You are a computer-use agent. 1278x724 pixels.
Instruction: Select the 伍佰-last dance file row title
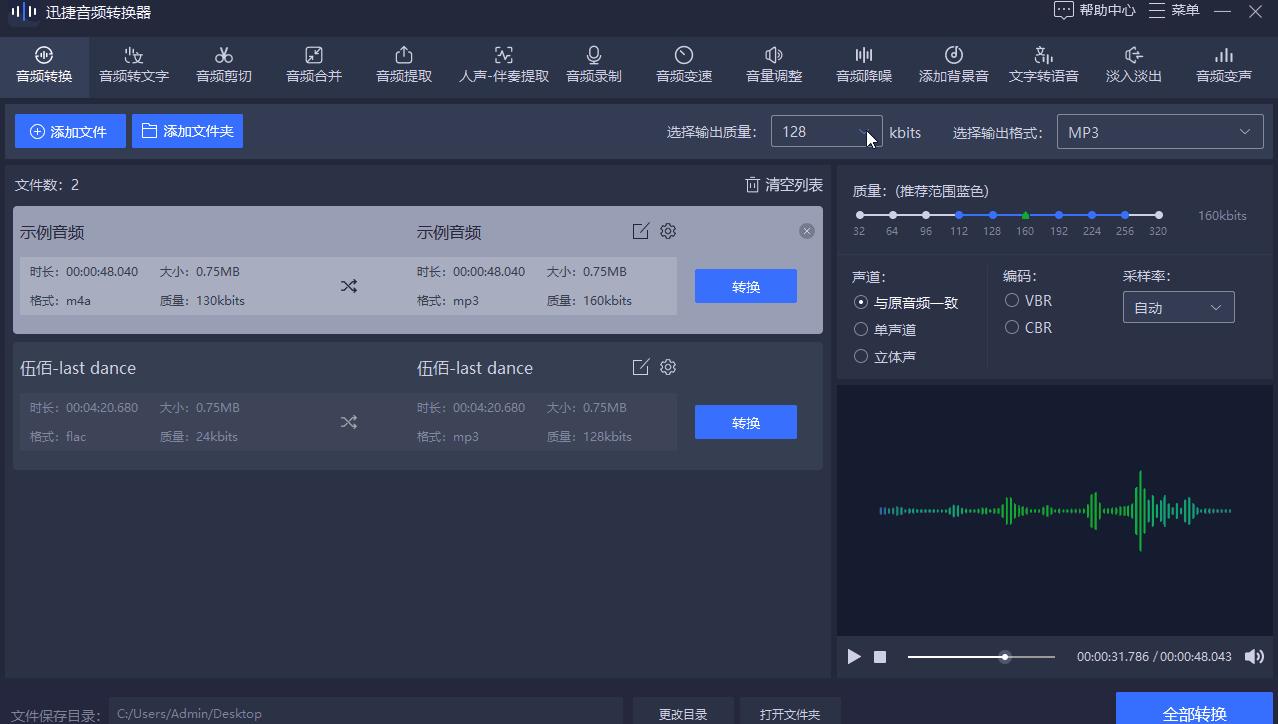78,368
